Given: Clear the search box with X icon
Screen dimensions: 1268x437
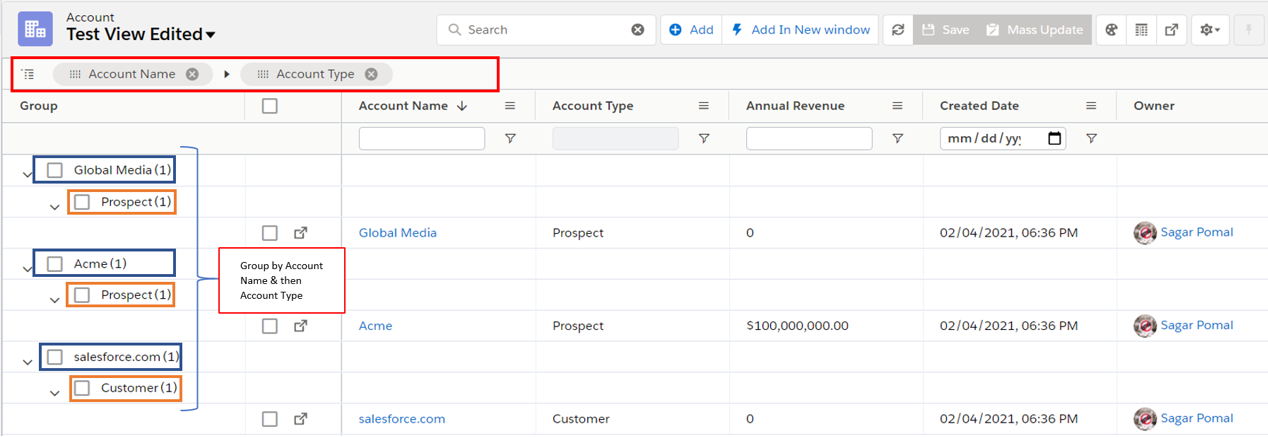Looking at the screenshot, I should click(637, 30).
